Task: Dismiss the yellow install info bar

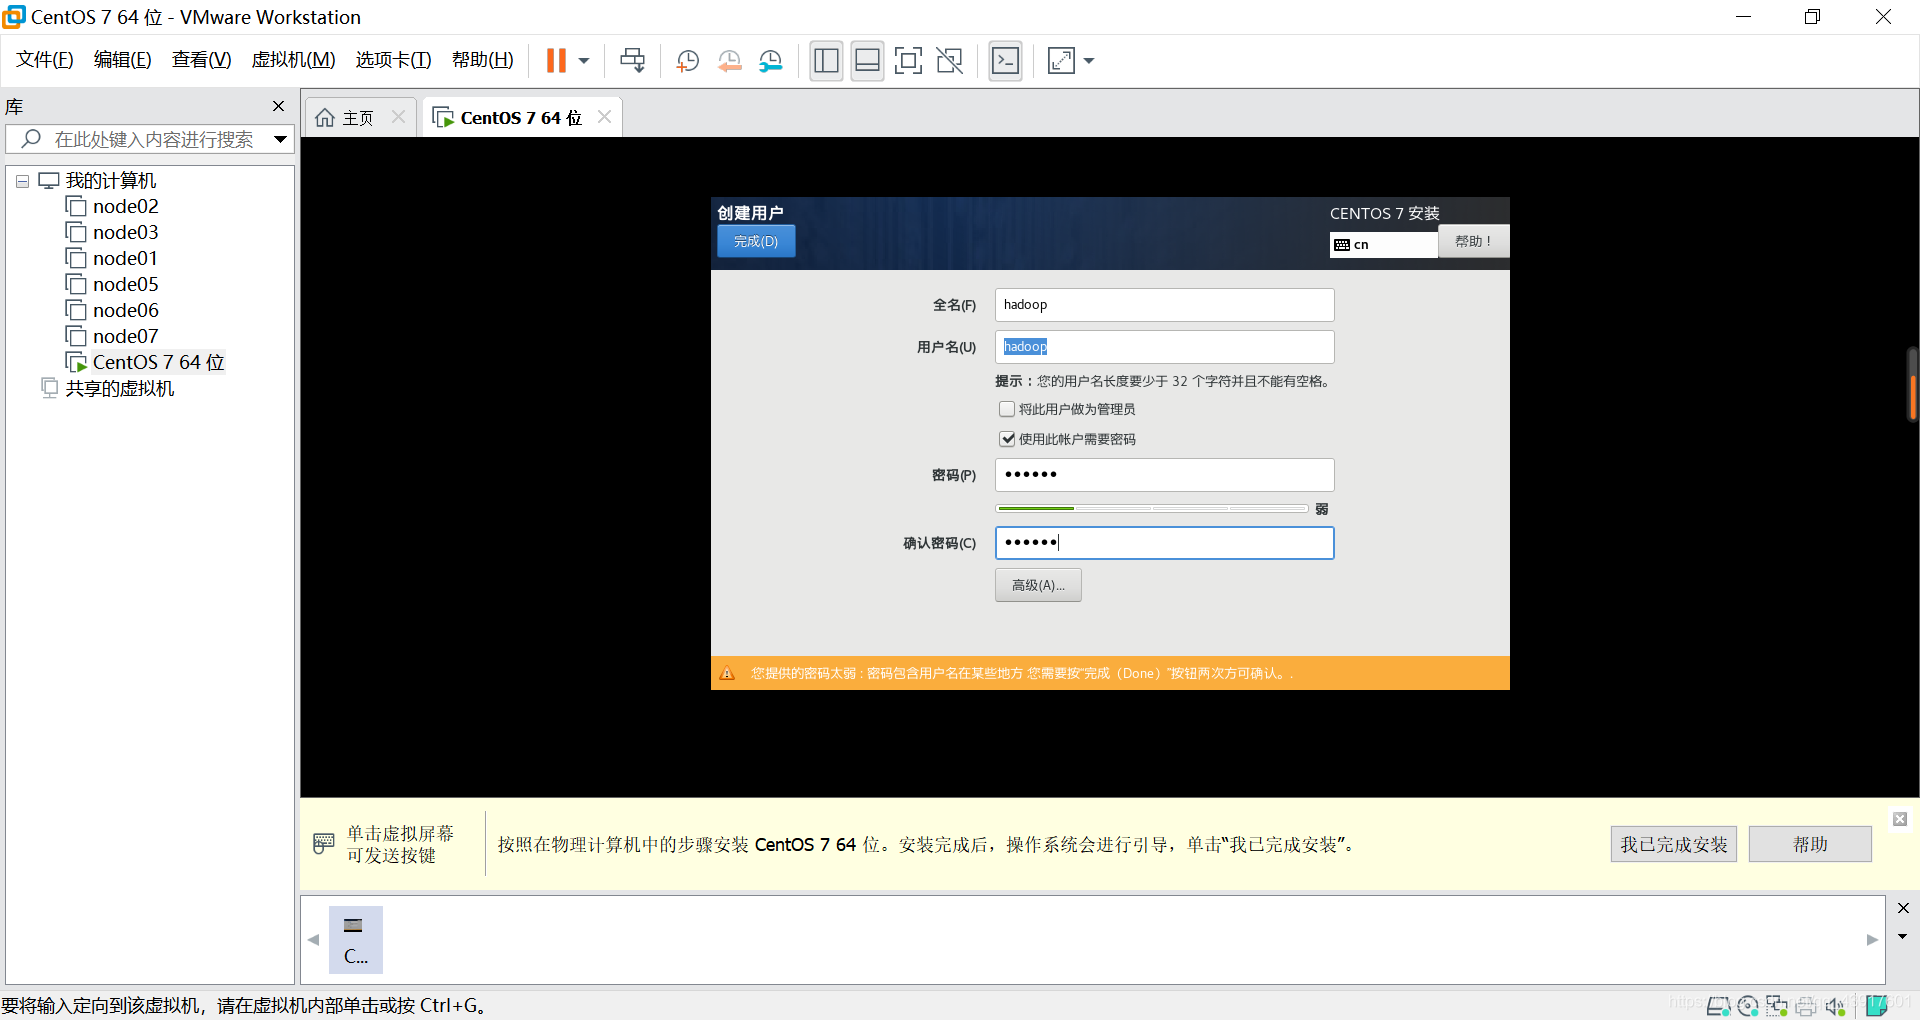Action: (x=1900, y=819)
